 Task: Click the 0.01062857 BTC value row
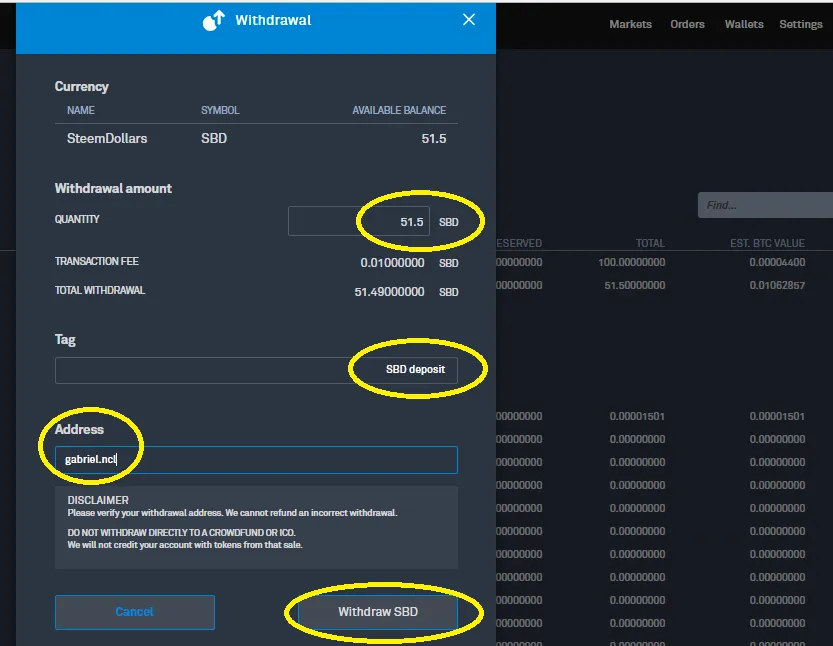[777, 285]
